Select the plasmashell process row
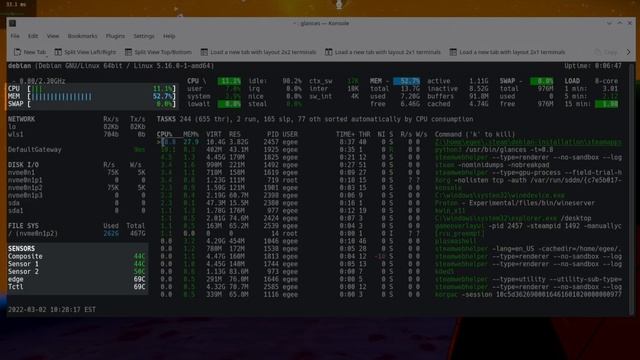640x360 pixels. point(389,241)
